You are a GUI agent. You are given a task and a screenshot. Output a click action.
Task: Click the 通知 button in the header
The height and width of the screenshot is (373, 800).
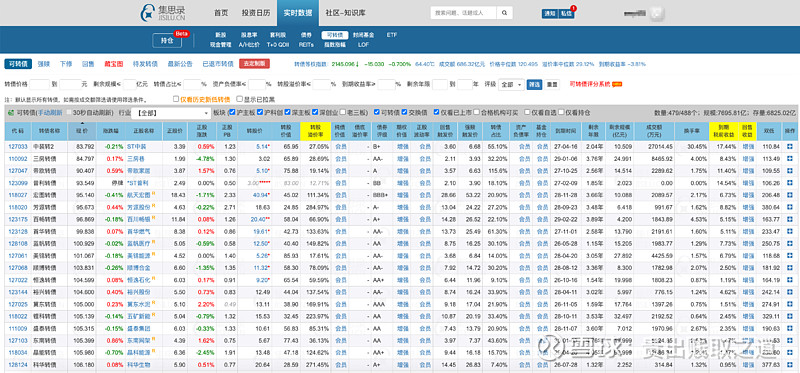tap(549, 14)
